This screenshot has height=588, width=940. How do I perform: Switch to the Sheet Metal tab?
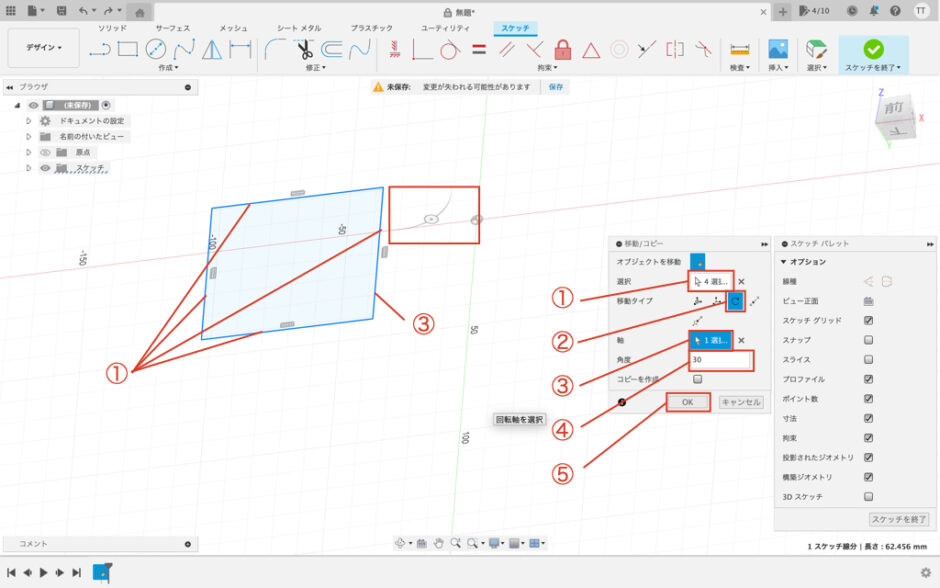pos(299,28)
